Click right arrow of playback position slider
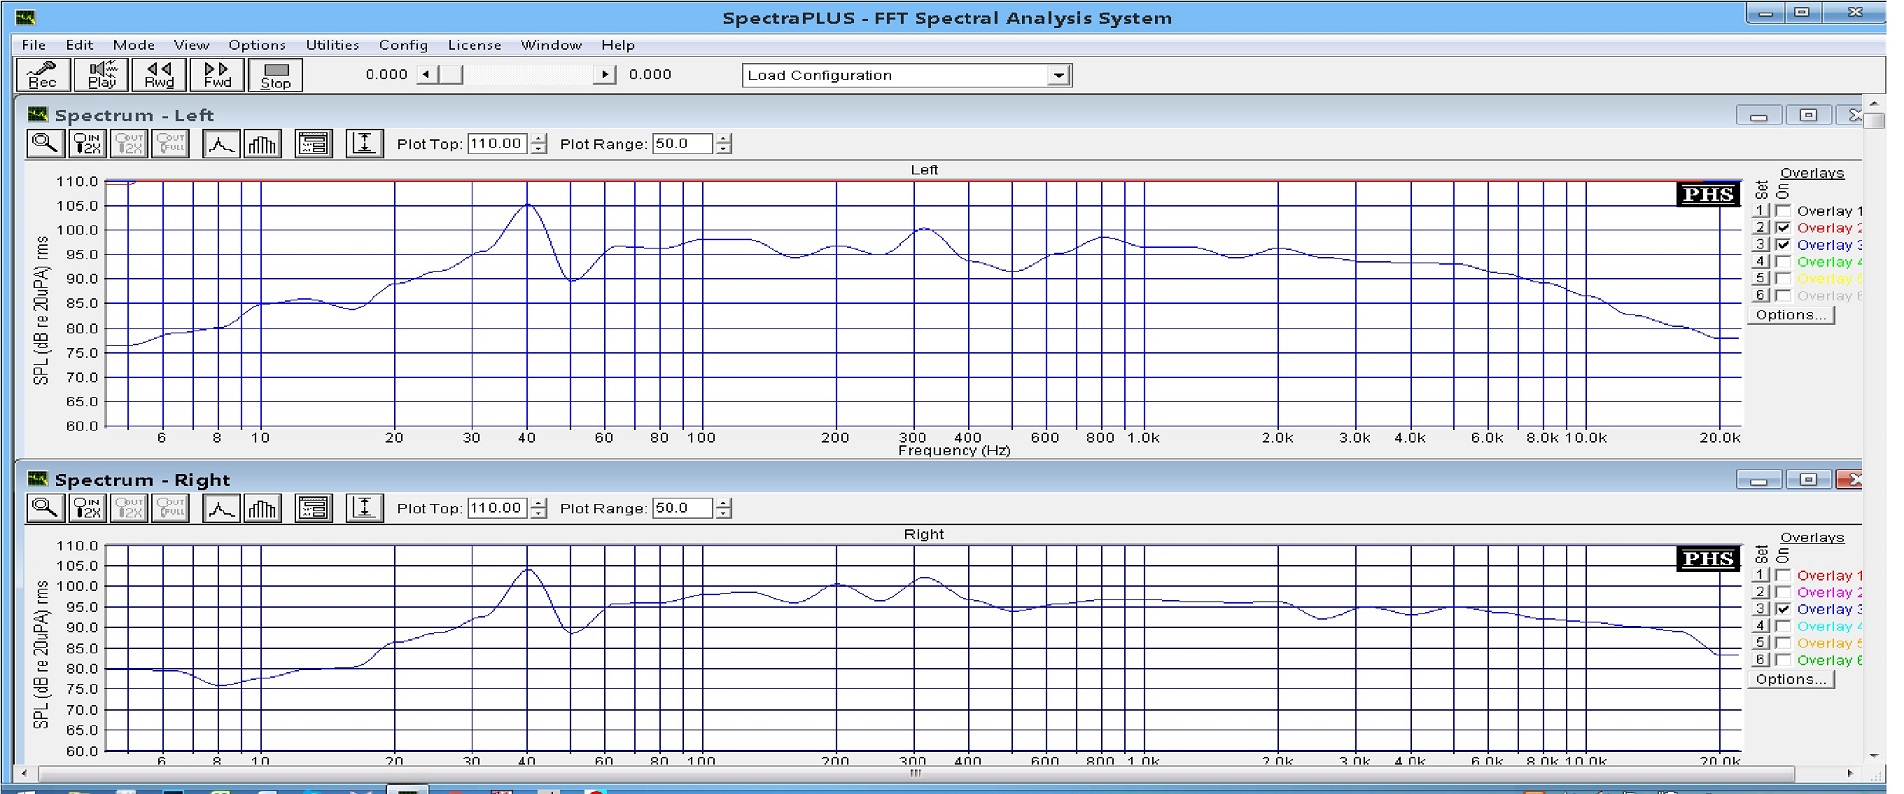Viewport: 1904px width, 794px height. pyautogui.click(x=604, y=75)
